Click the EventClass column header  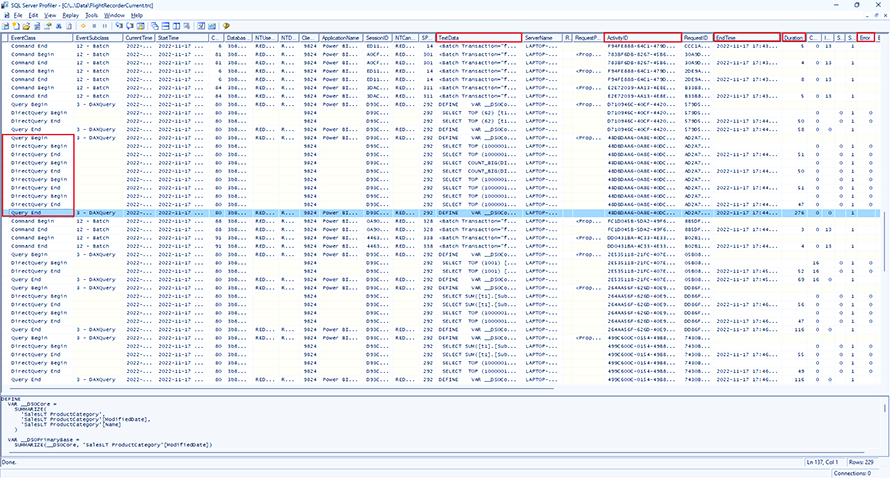click(41, 37)
